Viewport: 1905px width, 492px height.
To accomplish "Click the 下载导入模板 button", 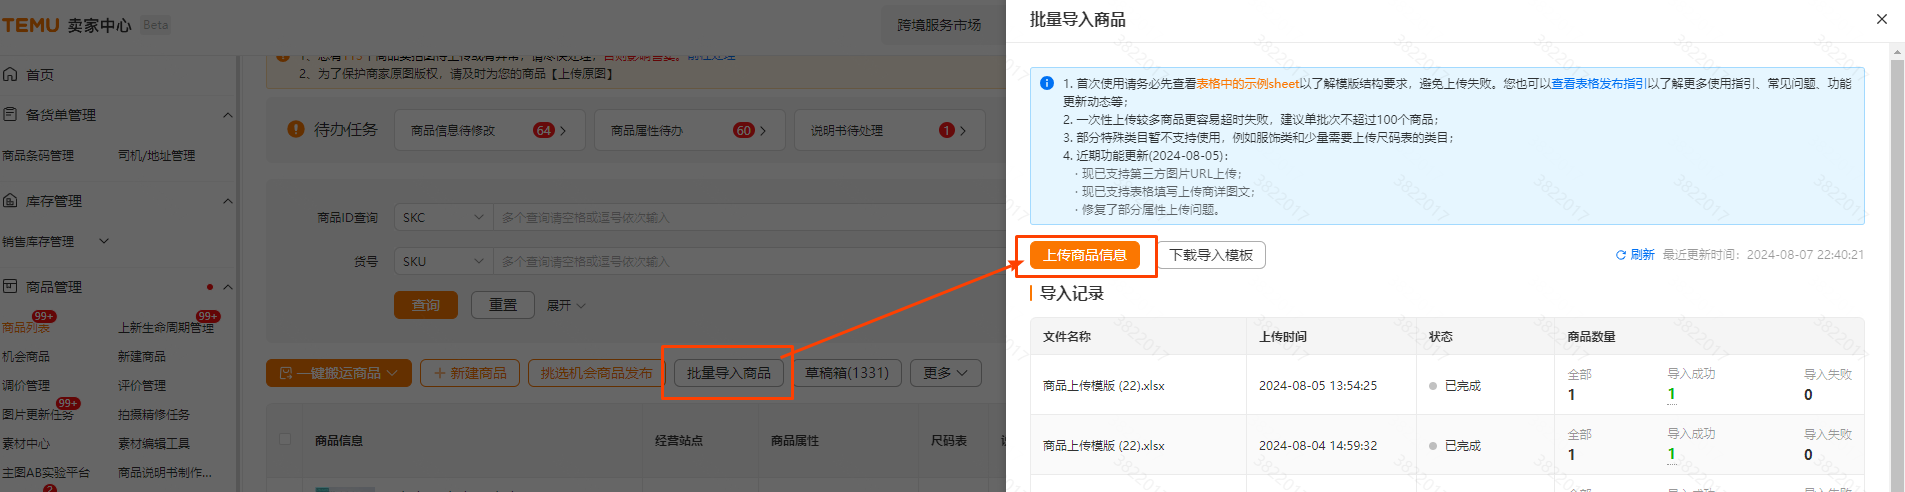I will click(1211, 255).
